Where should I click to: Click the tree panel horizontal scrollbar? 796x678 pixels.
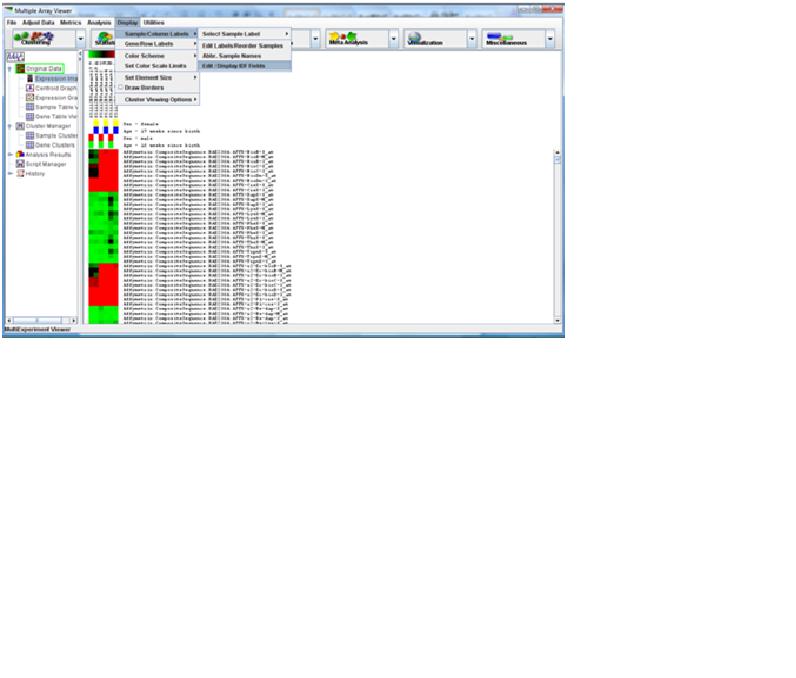point(42,320)
